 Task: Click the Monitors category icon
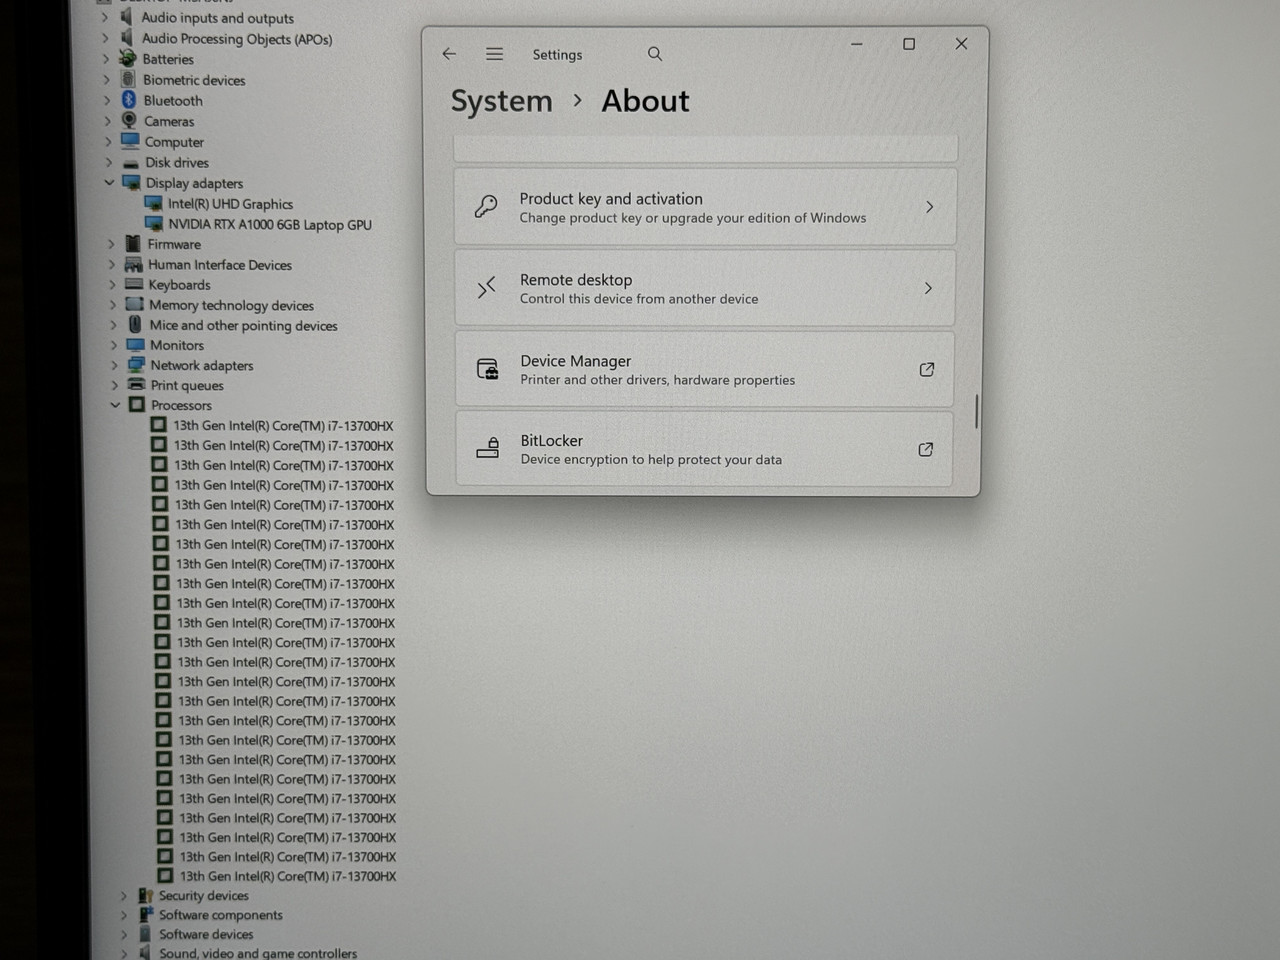point(136,345)
